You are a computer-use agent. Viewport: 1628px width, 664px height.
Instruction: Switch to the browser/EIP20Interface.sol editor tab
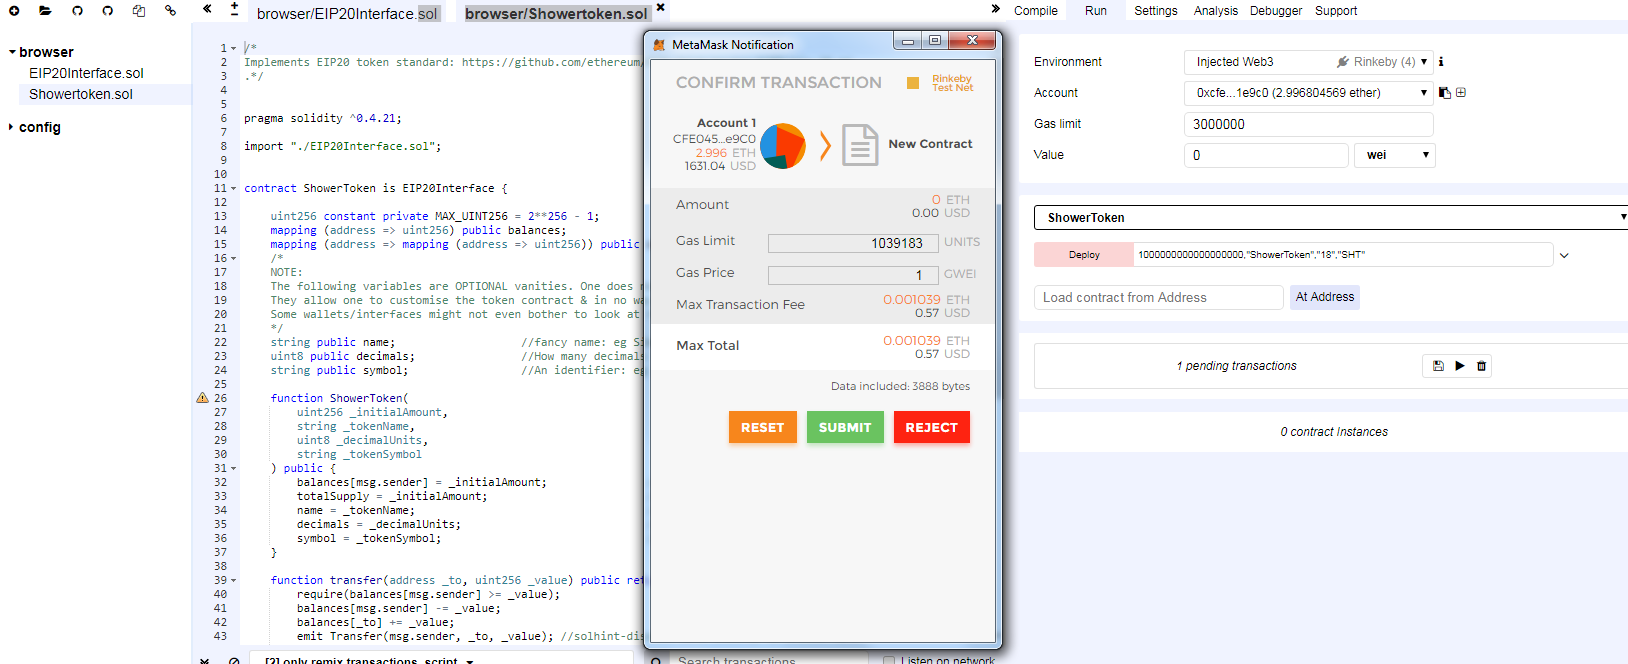click(347, 13)
